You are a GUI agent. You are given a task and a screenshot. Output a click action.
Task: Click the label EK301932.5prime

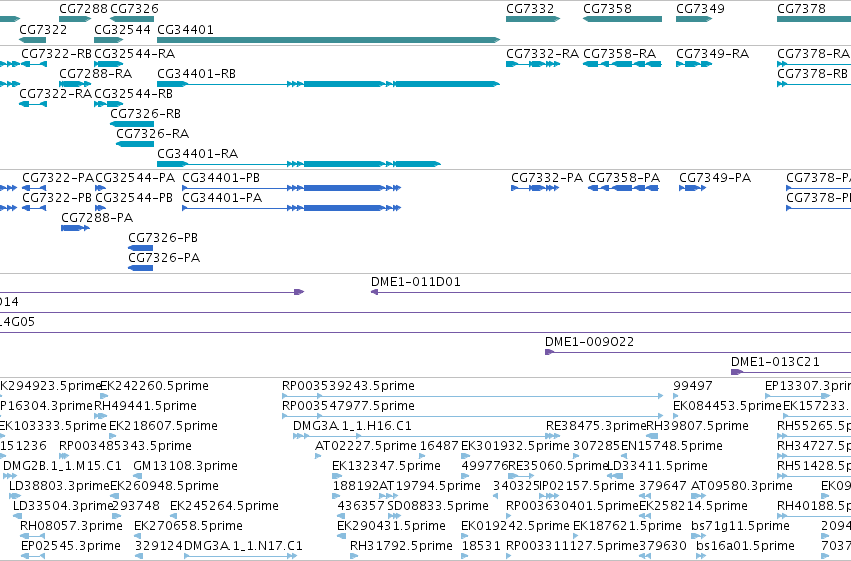pos(516,446)
